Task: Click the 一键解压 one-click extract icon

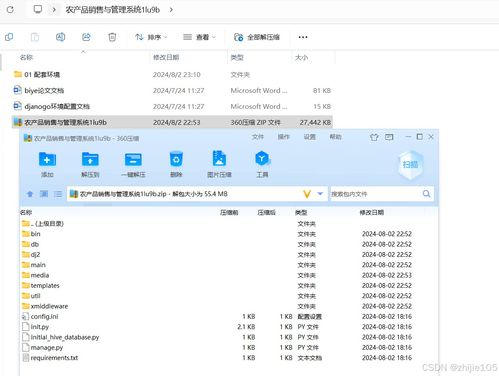Action: tap(133, 164)
